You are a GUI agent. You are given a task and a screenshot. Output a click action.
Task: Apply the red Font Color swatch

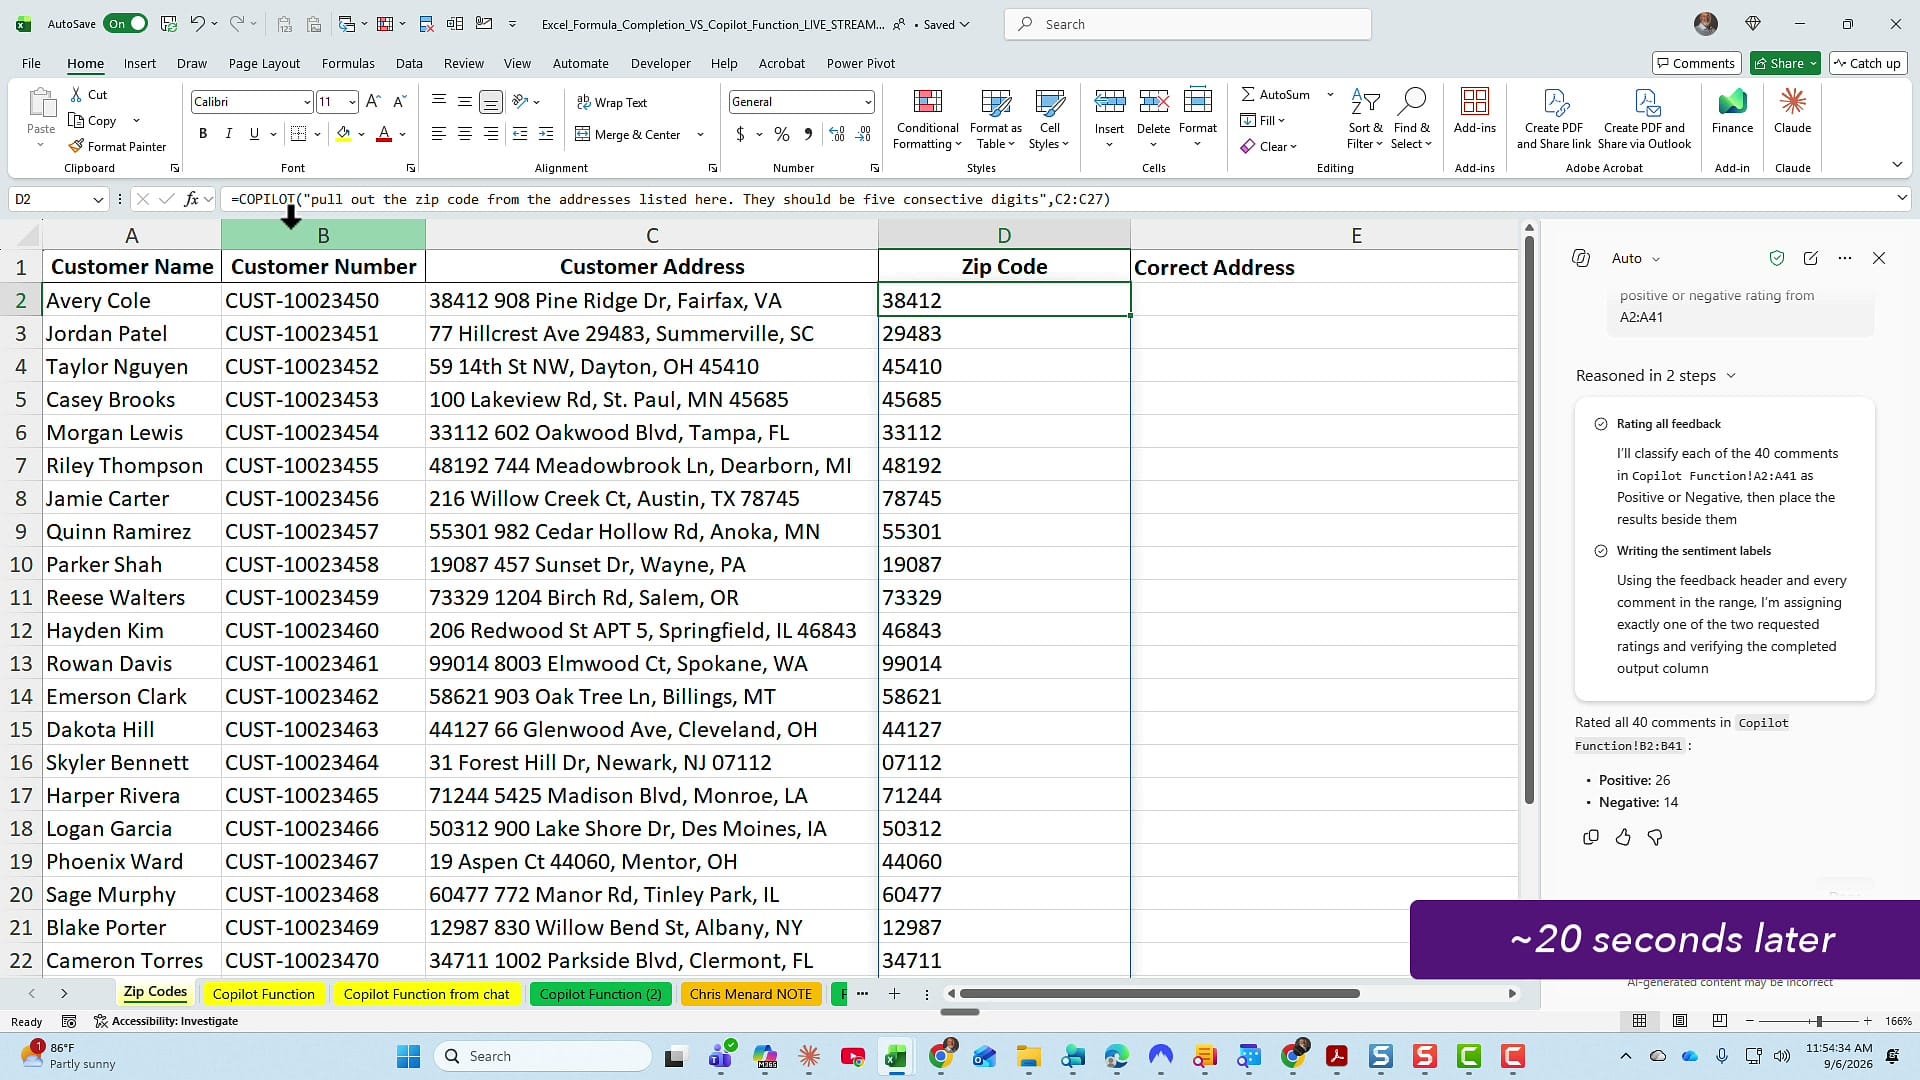pos(384,134)
